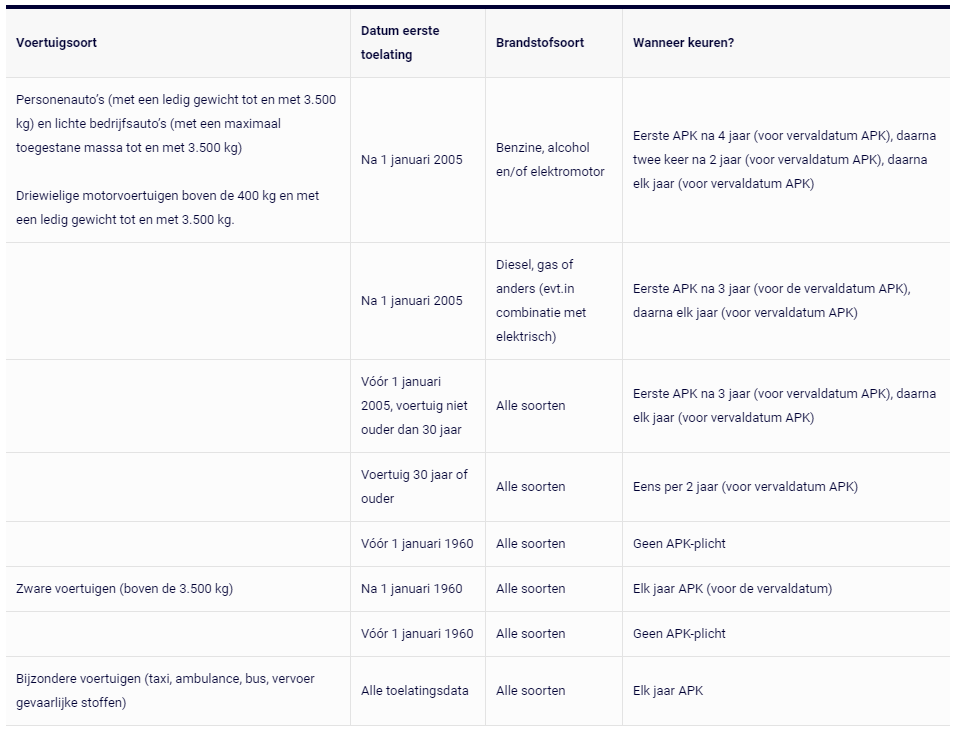The height and width of the screenshot is (730, 962).
Task: Click the Voertuigsoort column header
Action: pos(56,43)
